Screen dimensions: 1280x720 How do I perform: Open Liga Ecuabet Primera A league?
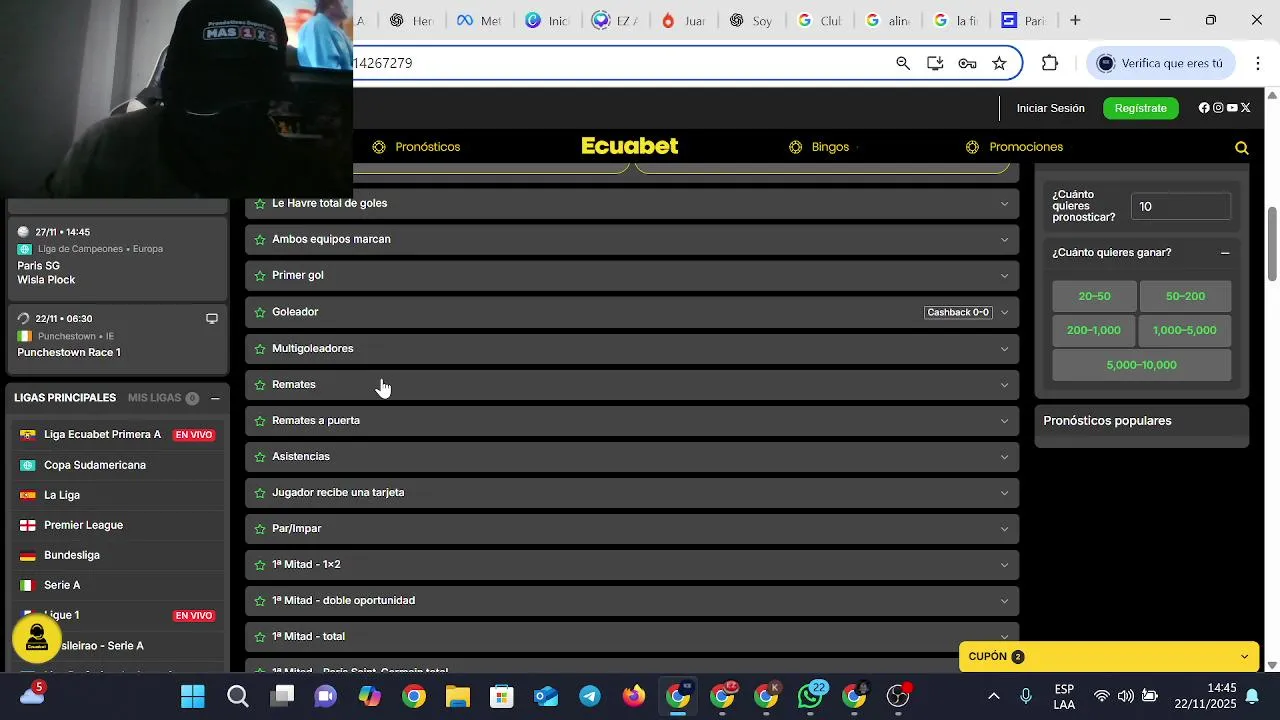pos(102,435)
